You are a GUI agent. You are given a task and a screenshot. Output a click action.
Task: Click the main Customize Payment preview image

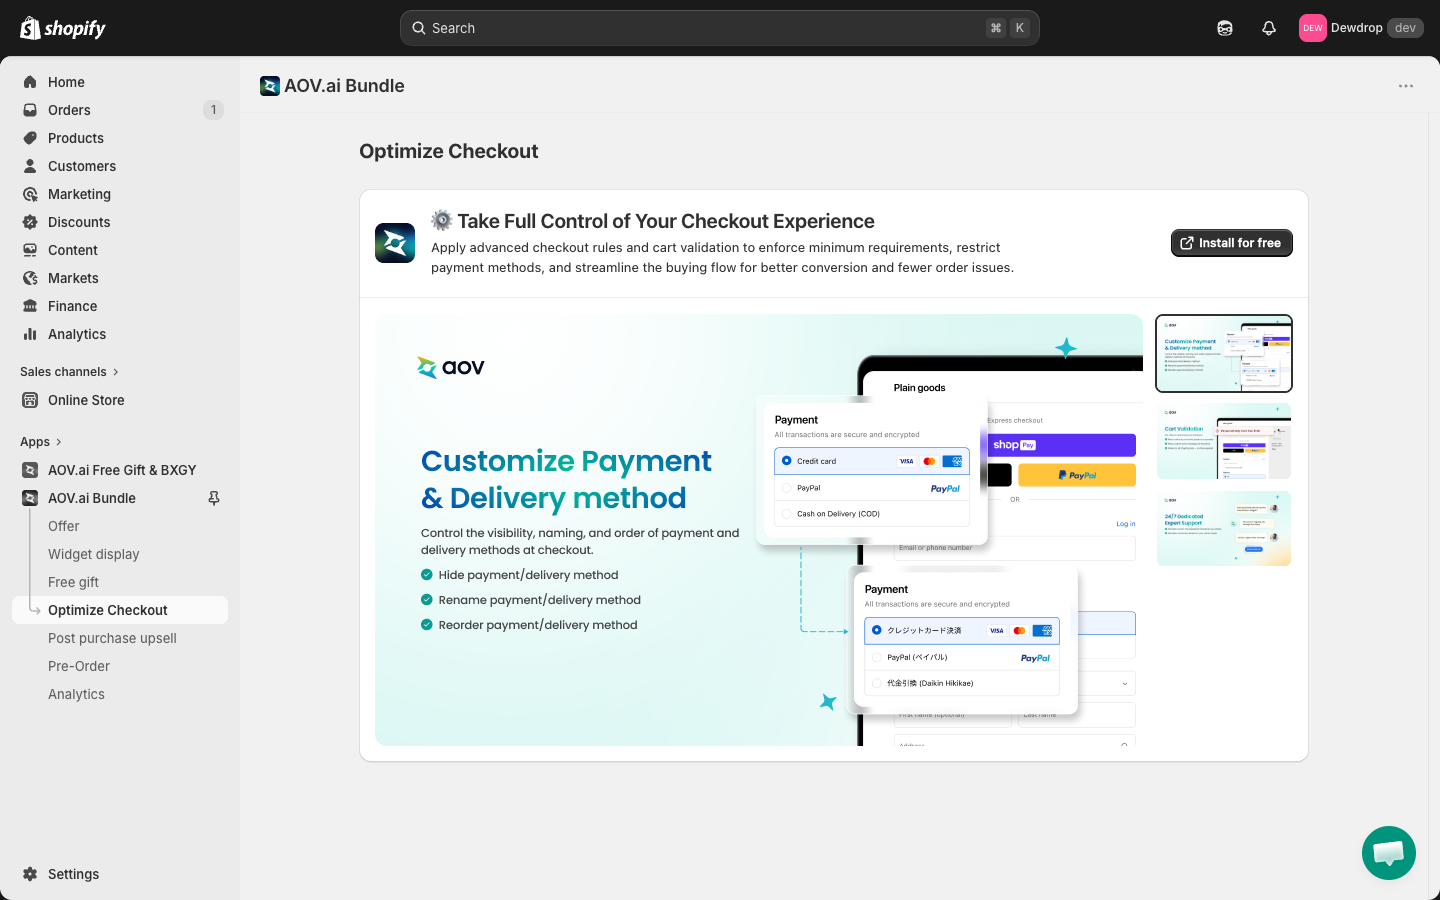(759, 530)
